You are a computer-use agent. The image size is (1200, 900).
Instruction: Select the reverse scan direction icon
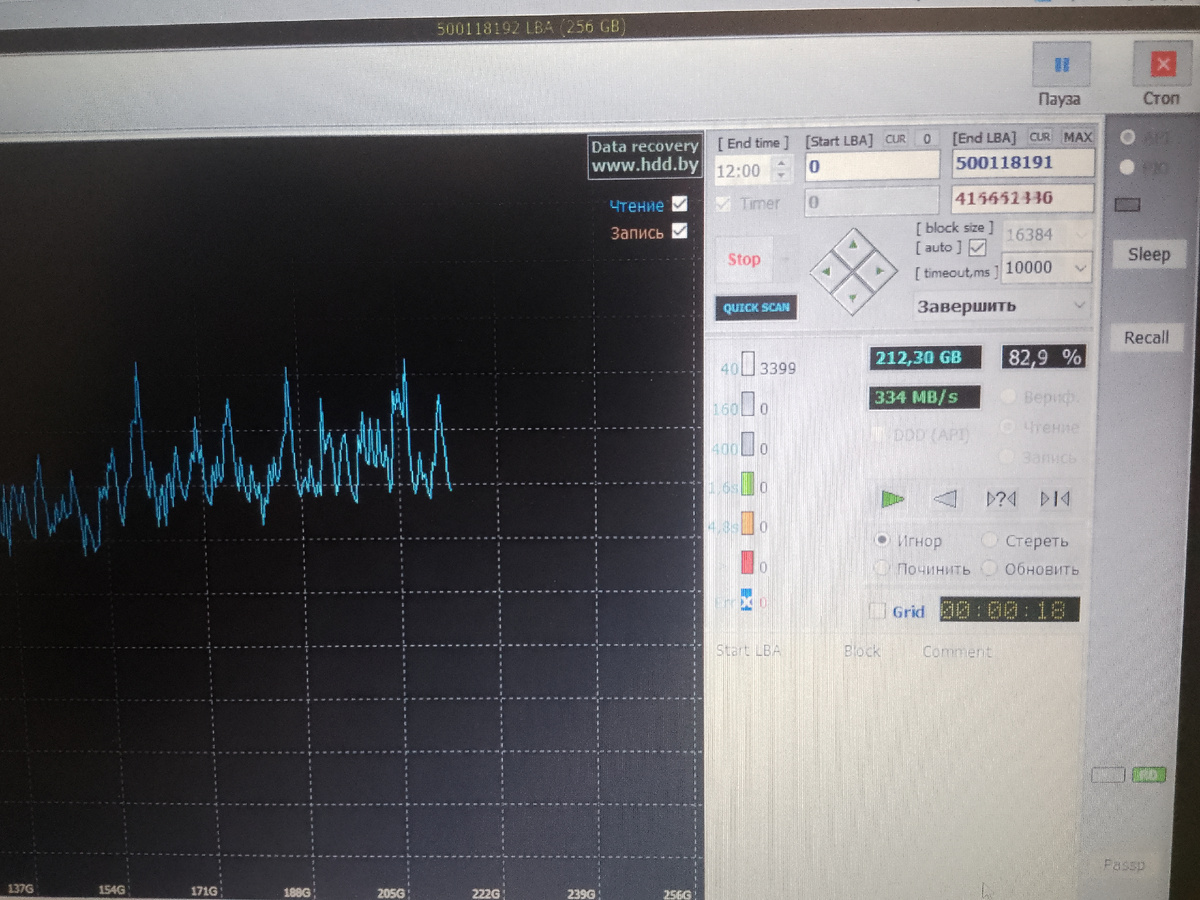pyautogui.click(x=946, y=498)
